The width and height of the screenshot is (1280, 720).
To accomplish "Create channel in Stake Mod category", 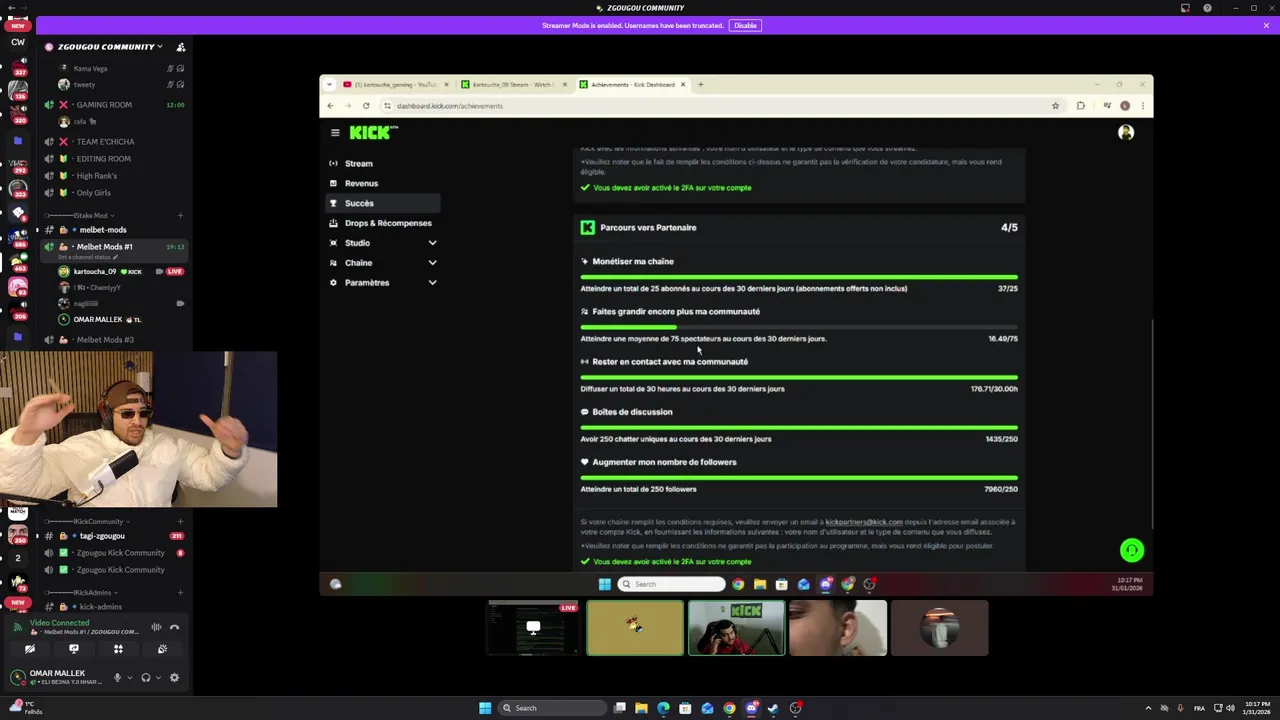I will (x=180, y=215).
